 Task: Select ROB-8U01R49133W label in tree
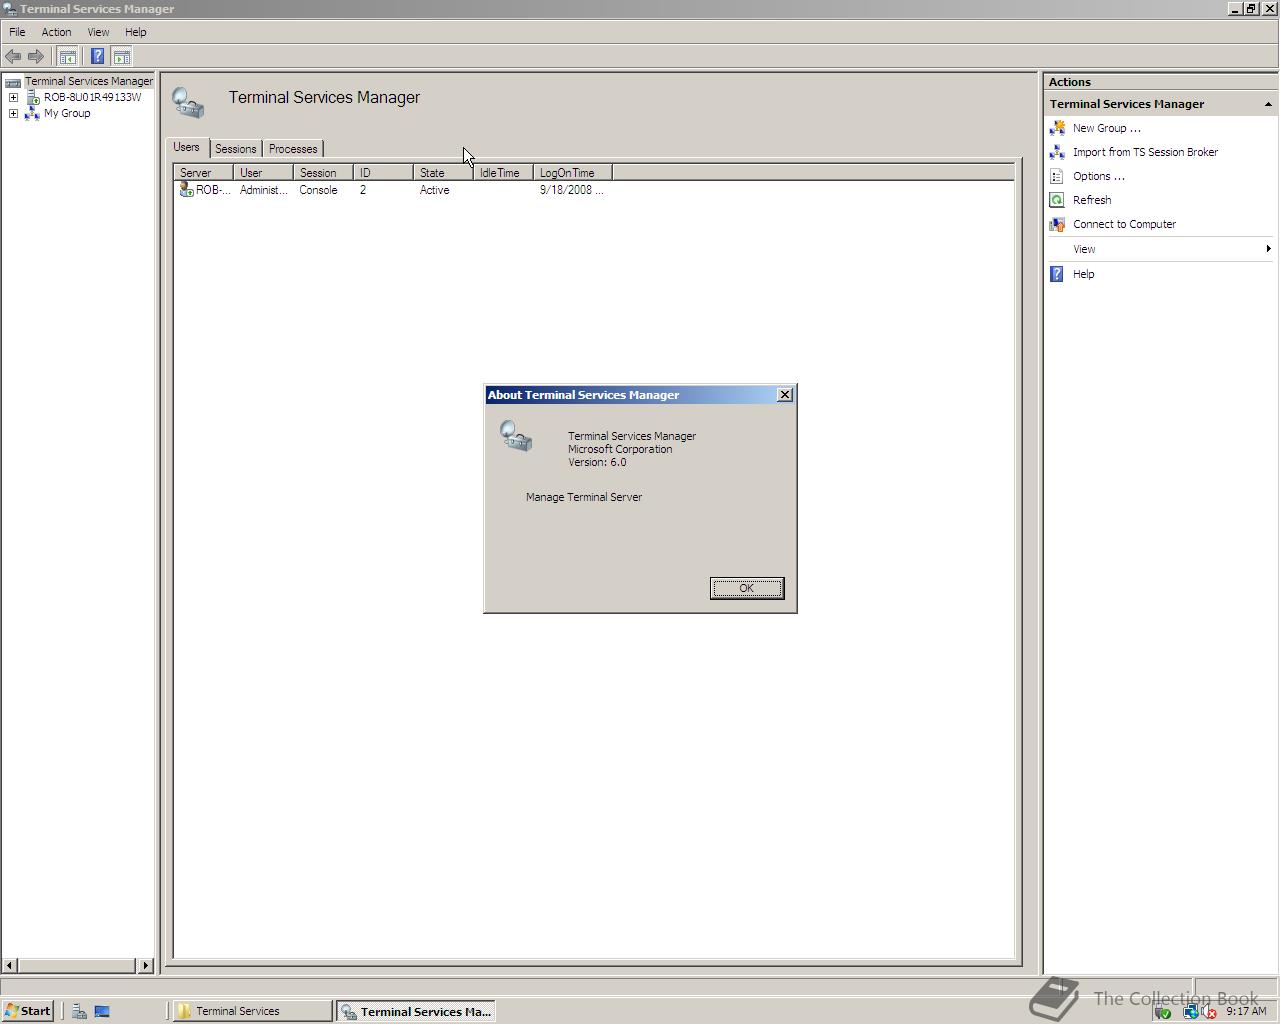(x=92, y=97)
